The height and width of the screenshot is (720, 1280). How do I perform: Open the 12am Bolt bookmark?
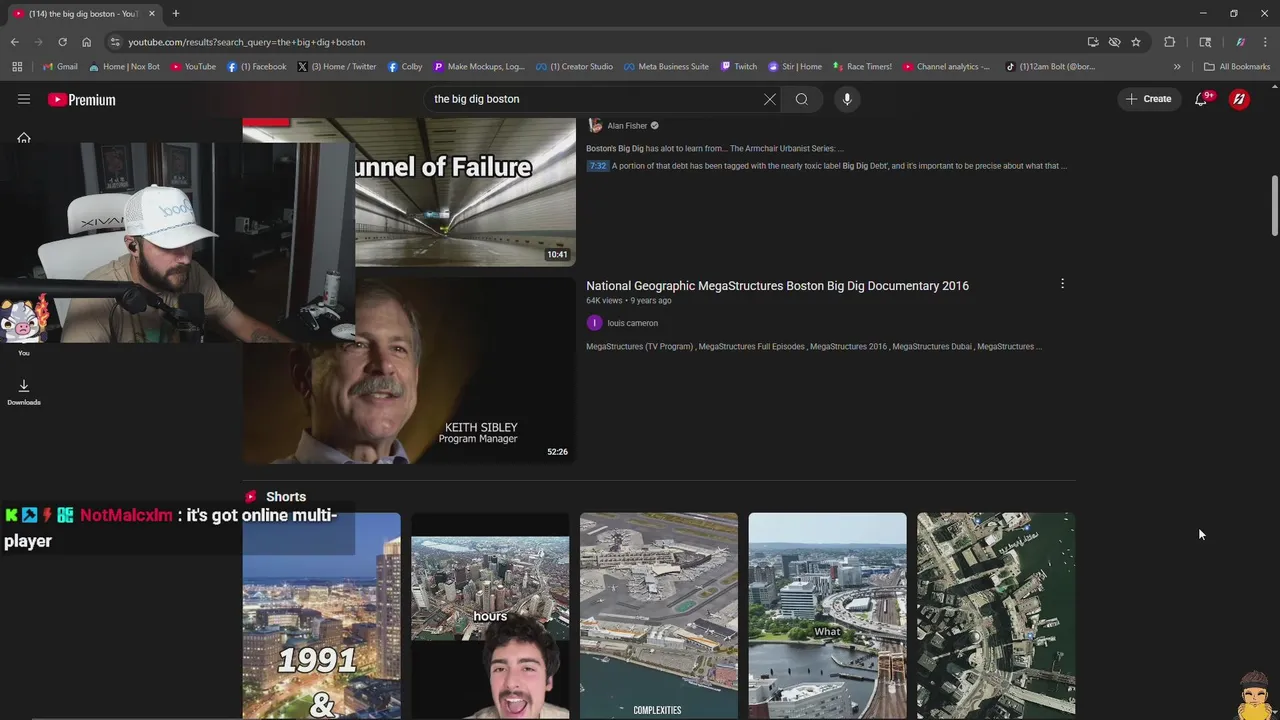pos(1050,67)
